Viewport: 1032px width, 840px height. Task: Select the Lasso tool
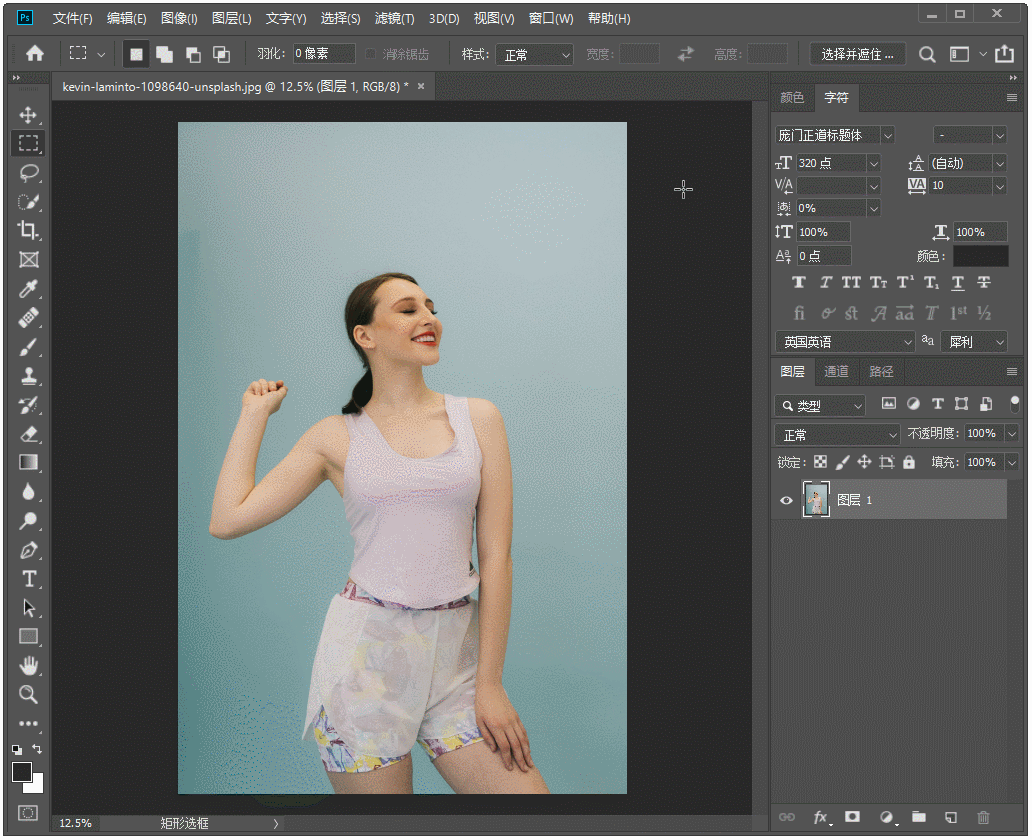tap(28, 173)
